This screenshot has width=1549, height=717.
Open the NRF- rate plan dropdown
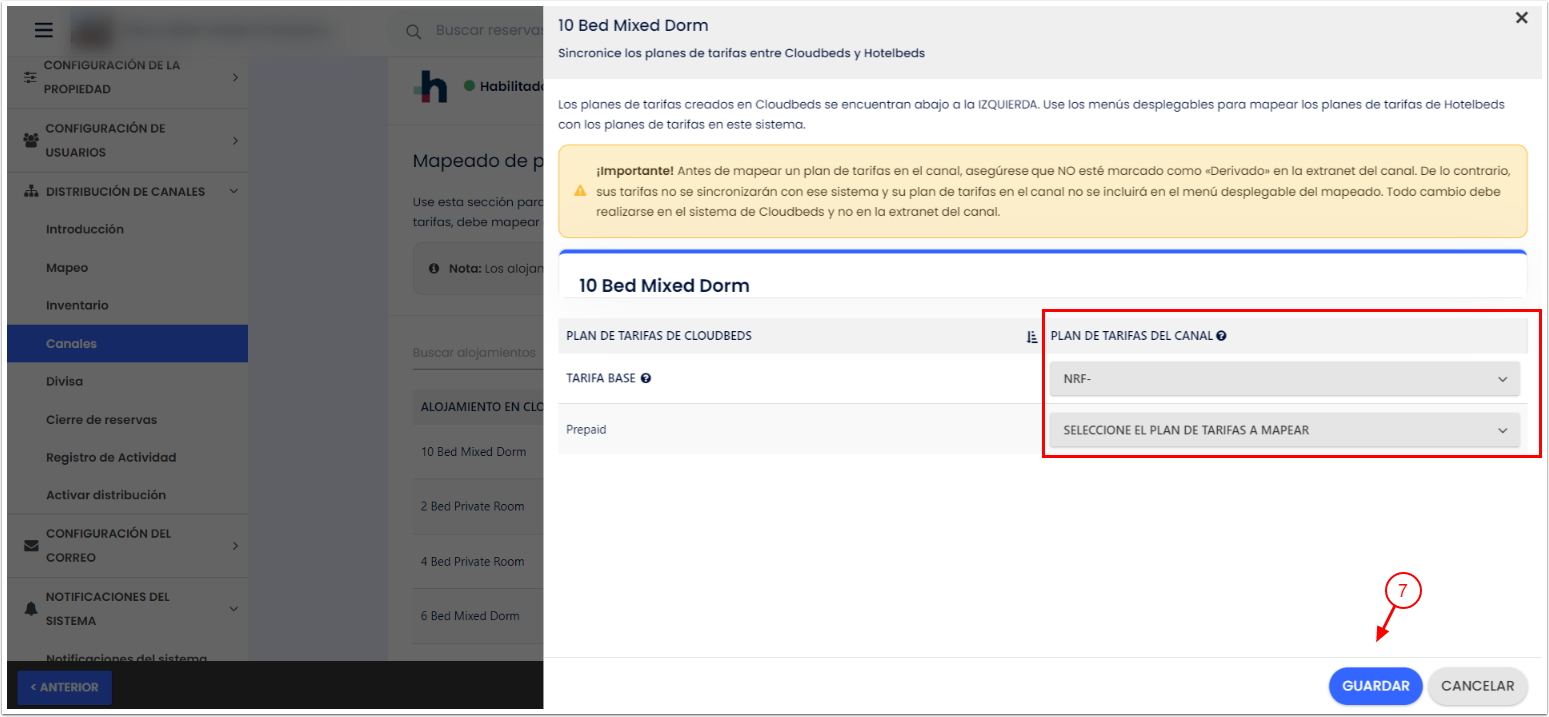1284,379
